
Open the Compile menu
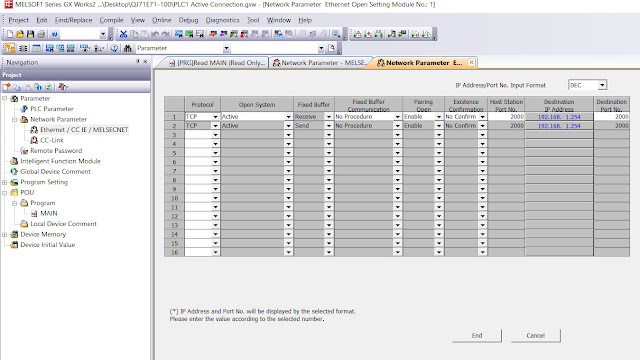111,20
